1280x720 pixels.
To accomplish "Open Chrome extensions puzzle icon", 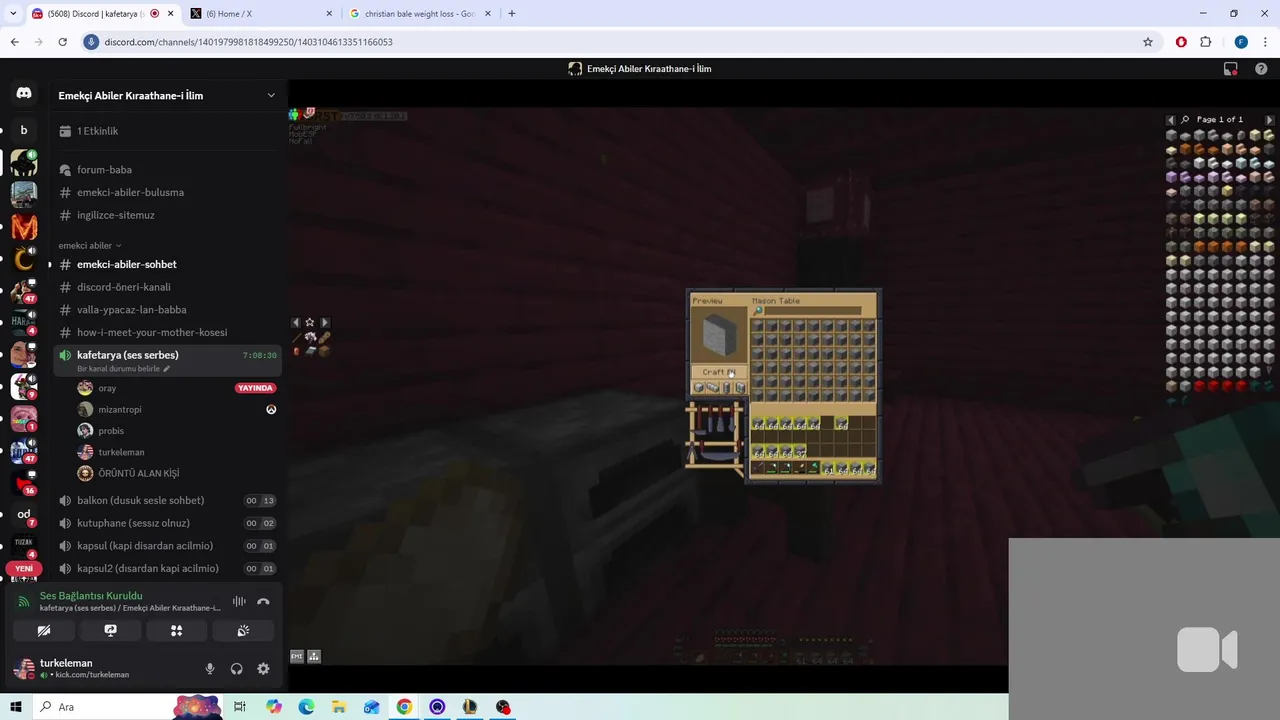I will 1205,42.
